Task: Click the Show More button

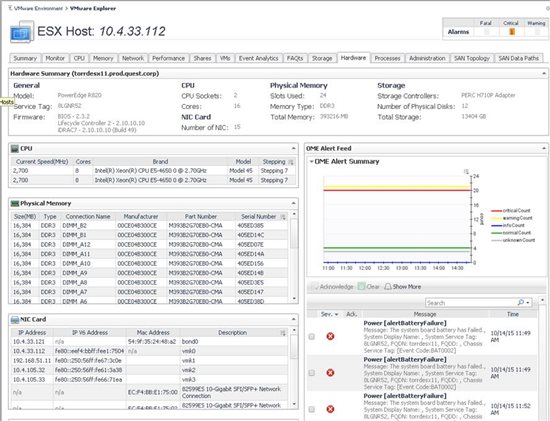Action: 403,287
